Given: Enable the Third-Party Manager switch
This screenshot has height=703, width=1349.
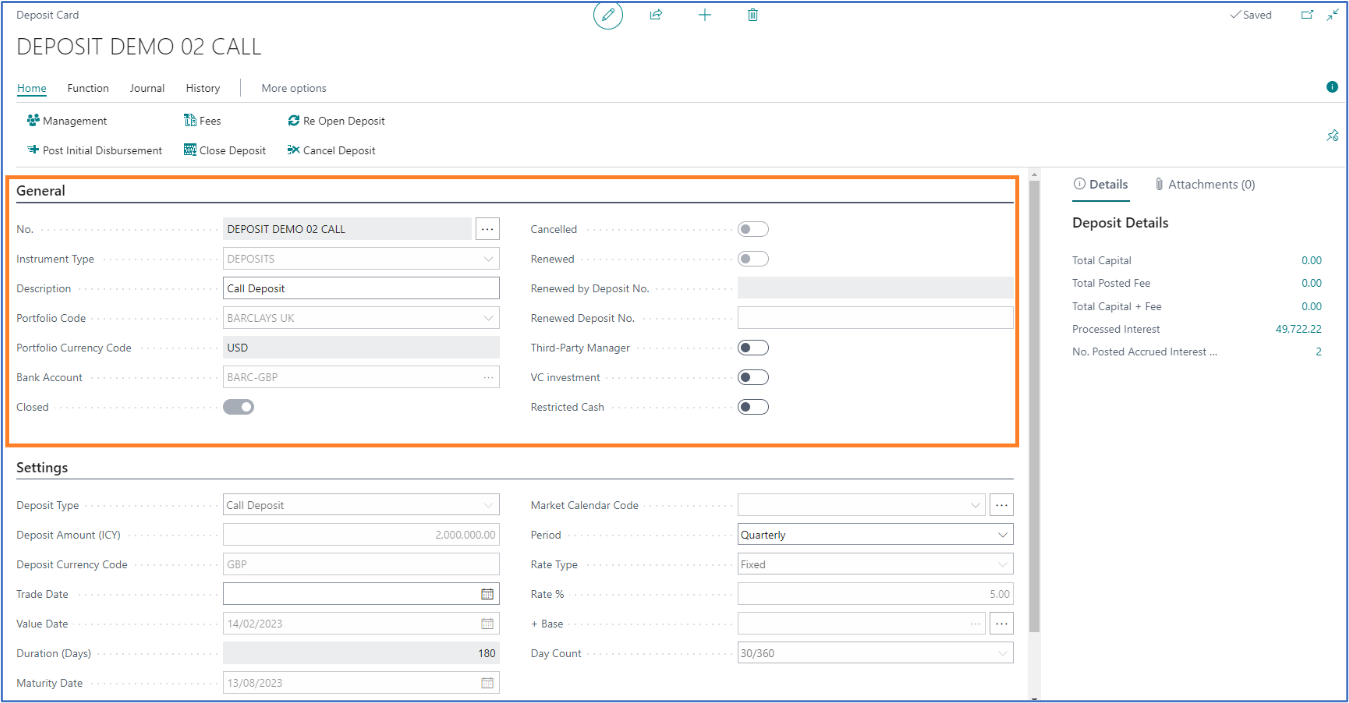Looking at the screenshot, I should tap(753, 348).
